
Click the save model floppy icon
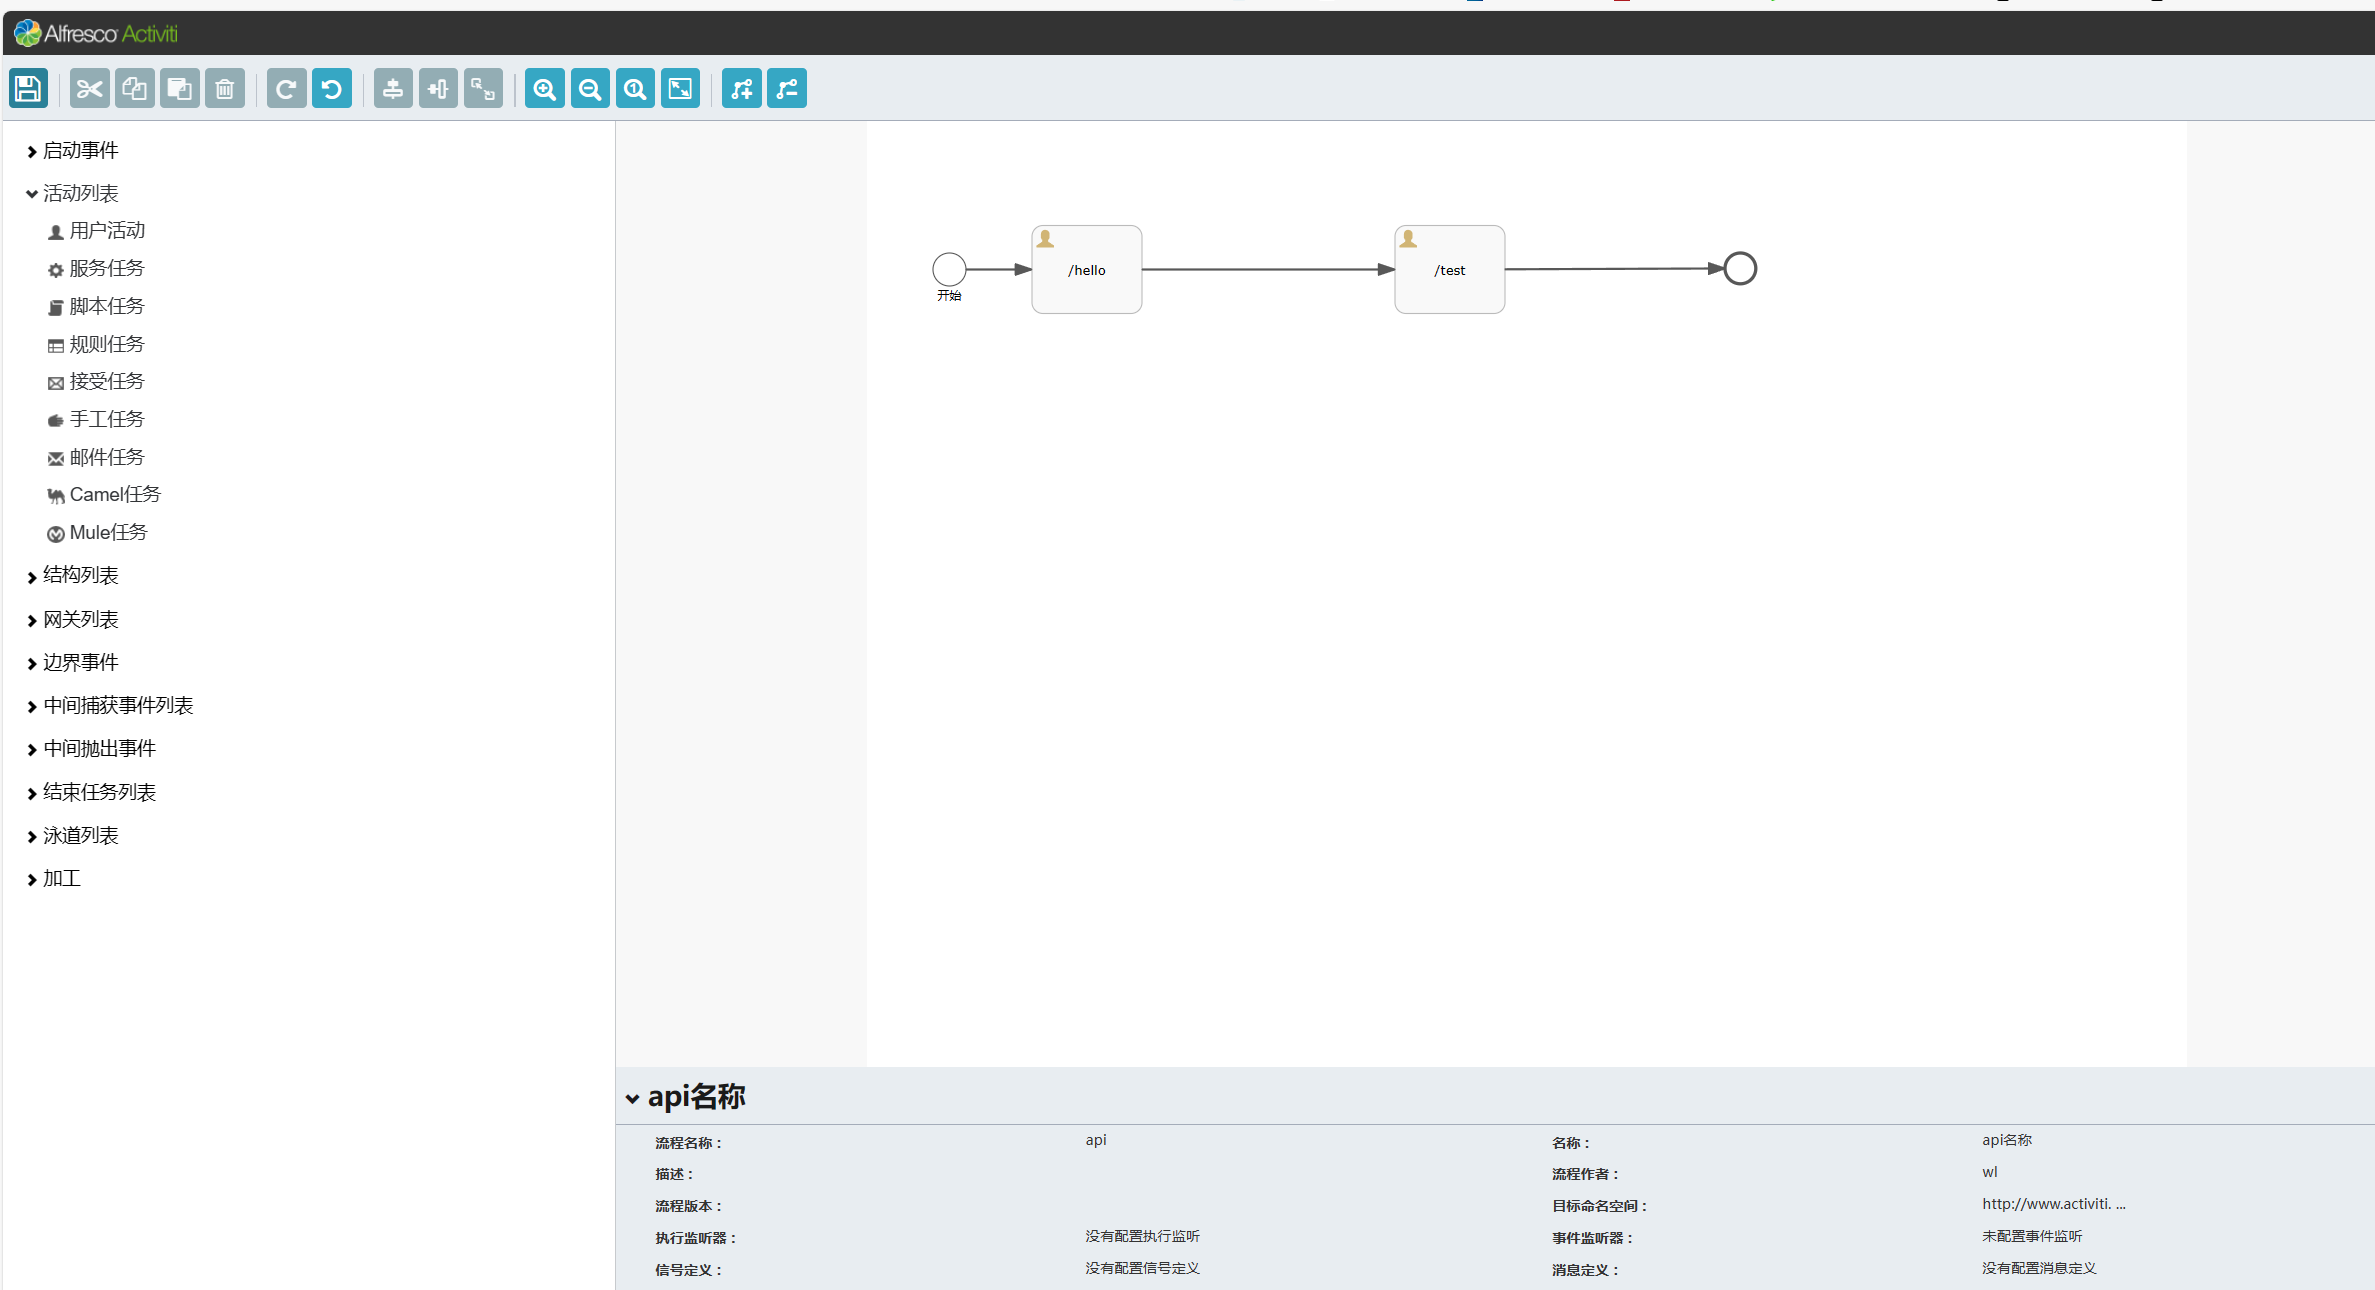28,89
